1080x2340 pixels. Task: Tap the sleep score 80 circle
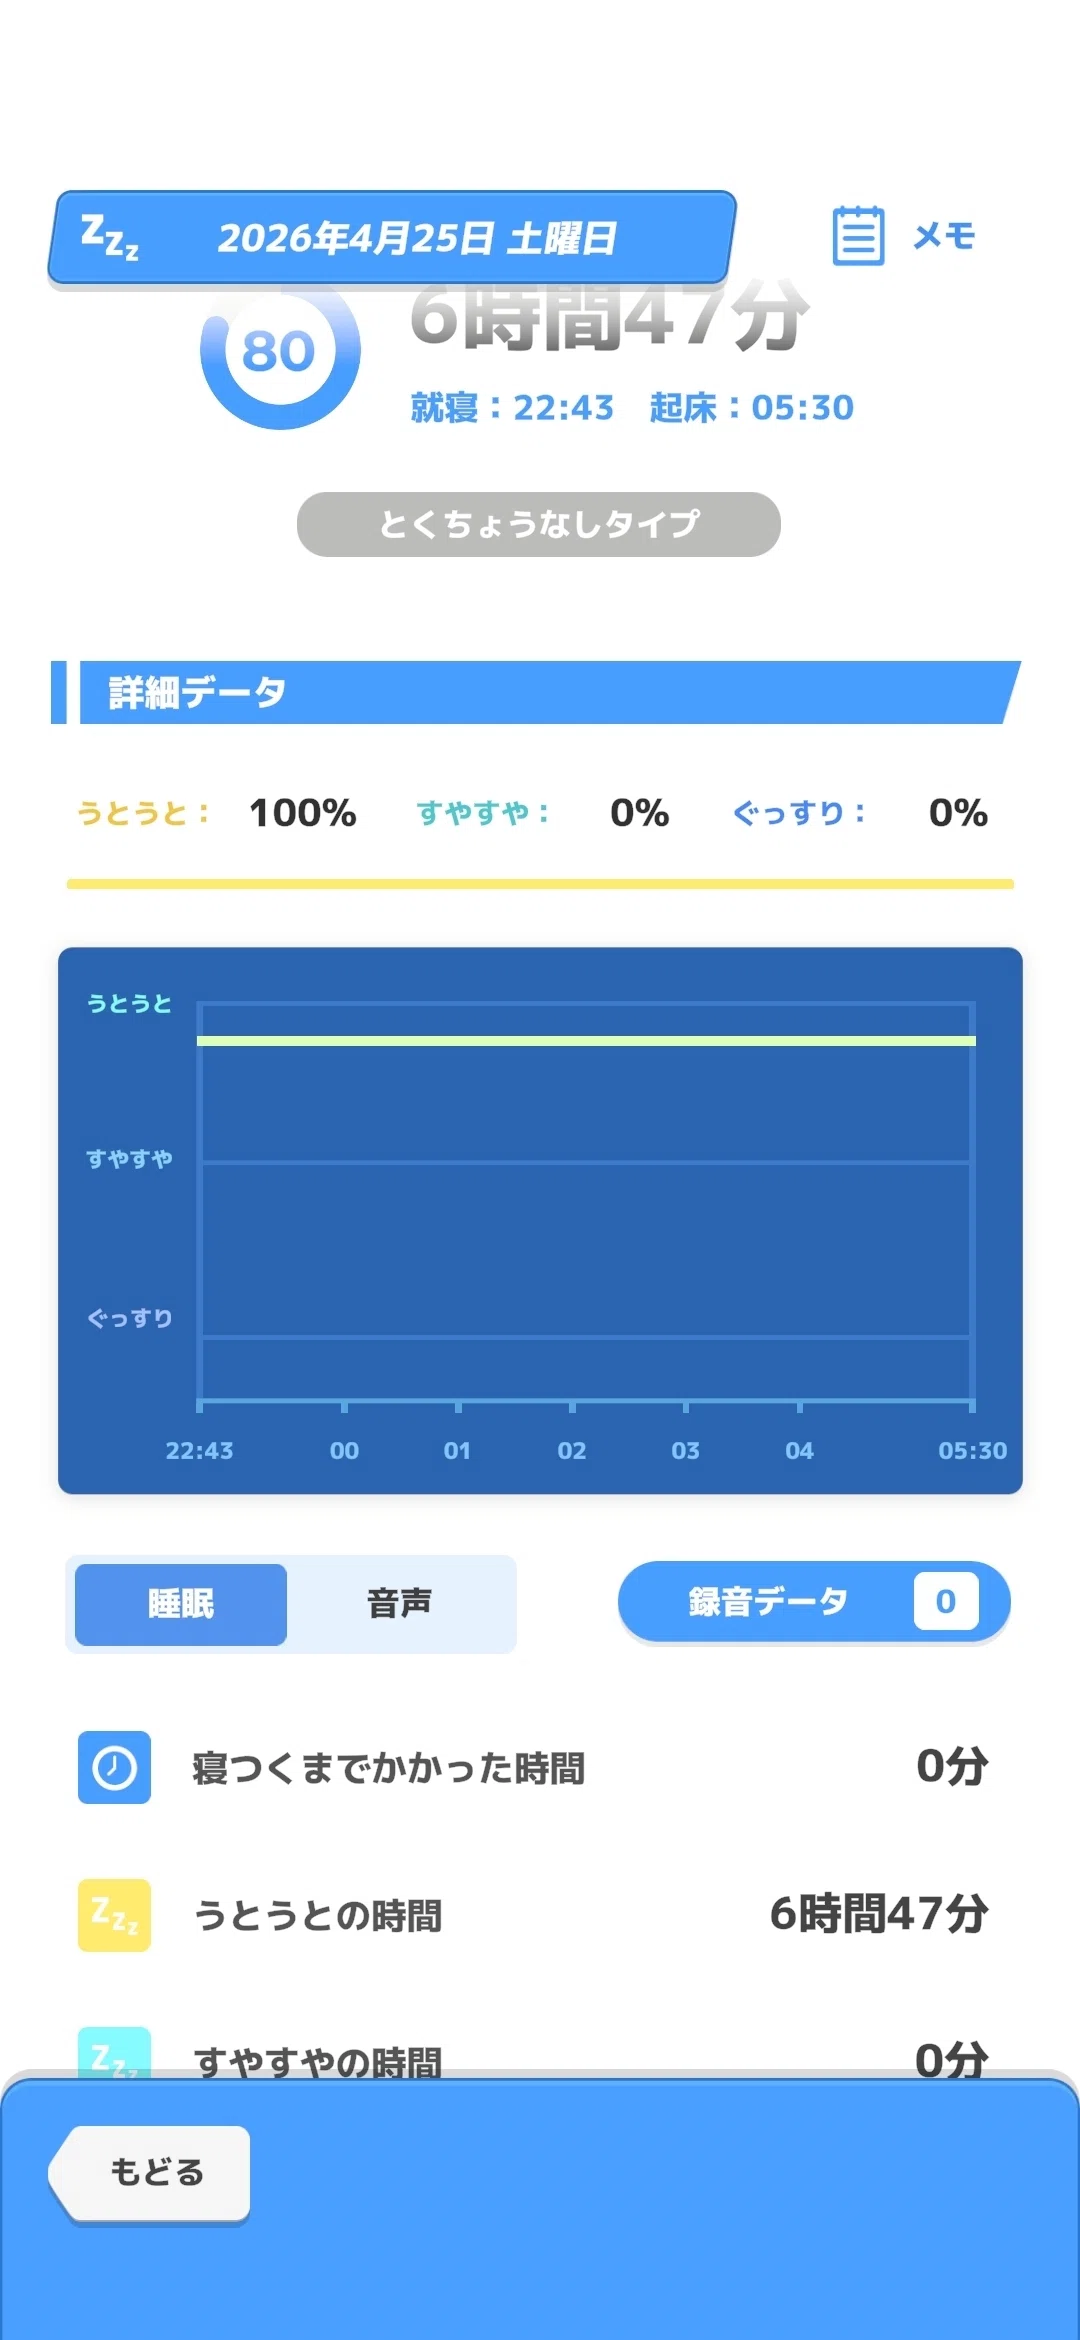click(280, 352)
